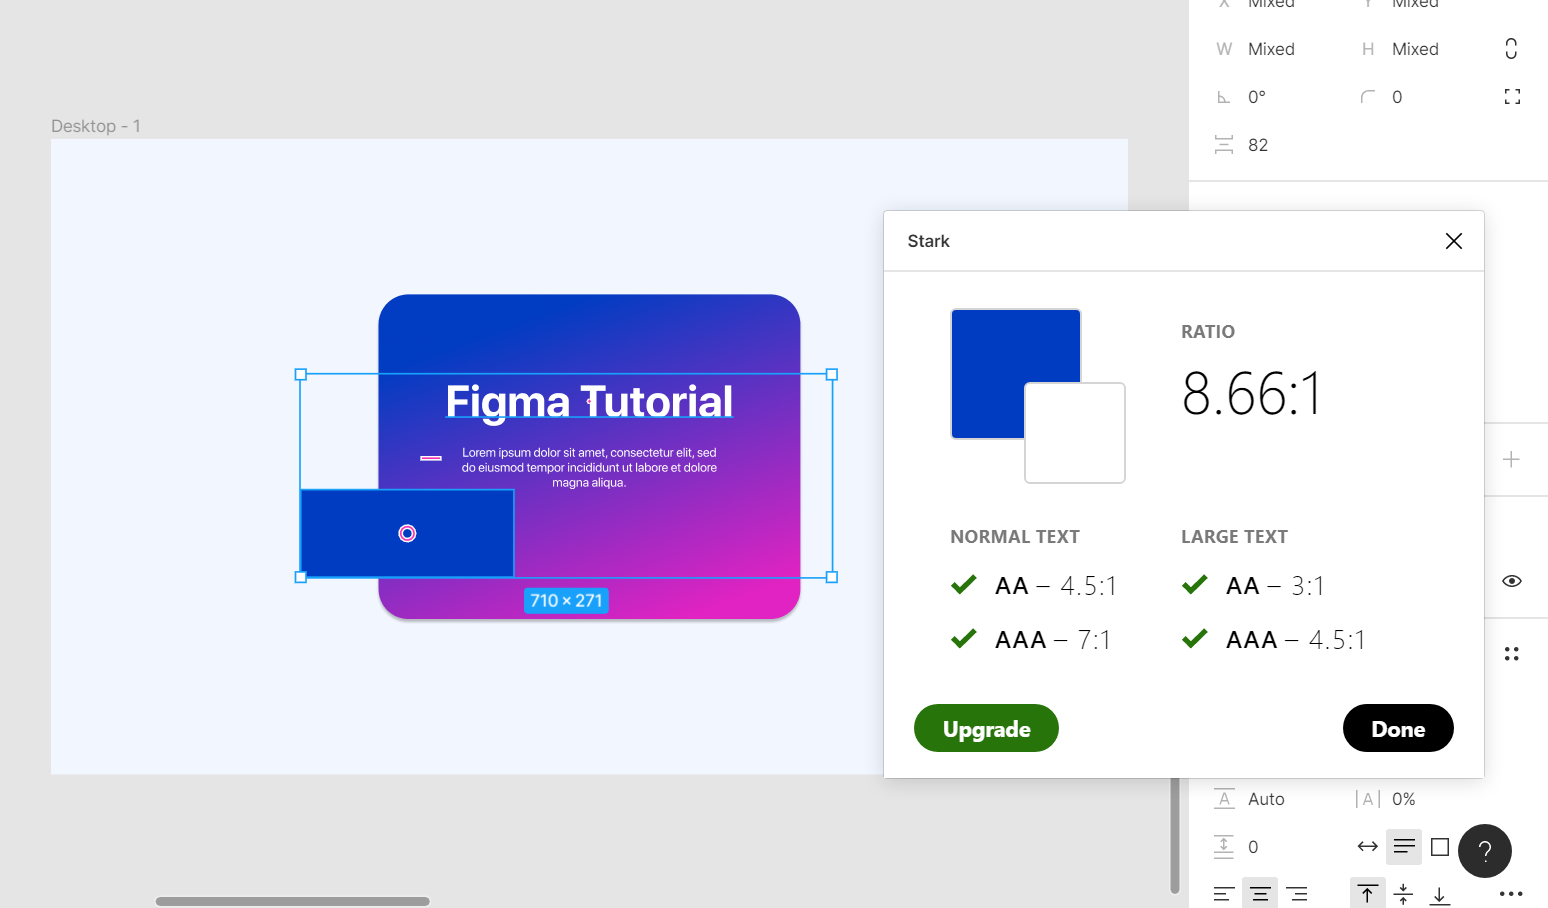
Task: Align text to top
Action: [1367, 894]
